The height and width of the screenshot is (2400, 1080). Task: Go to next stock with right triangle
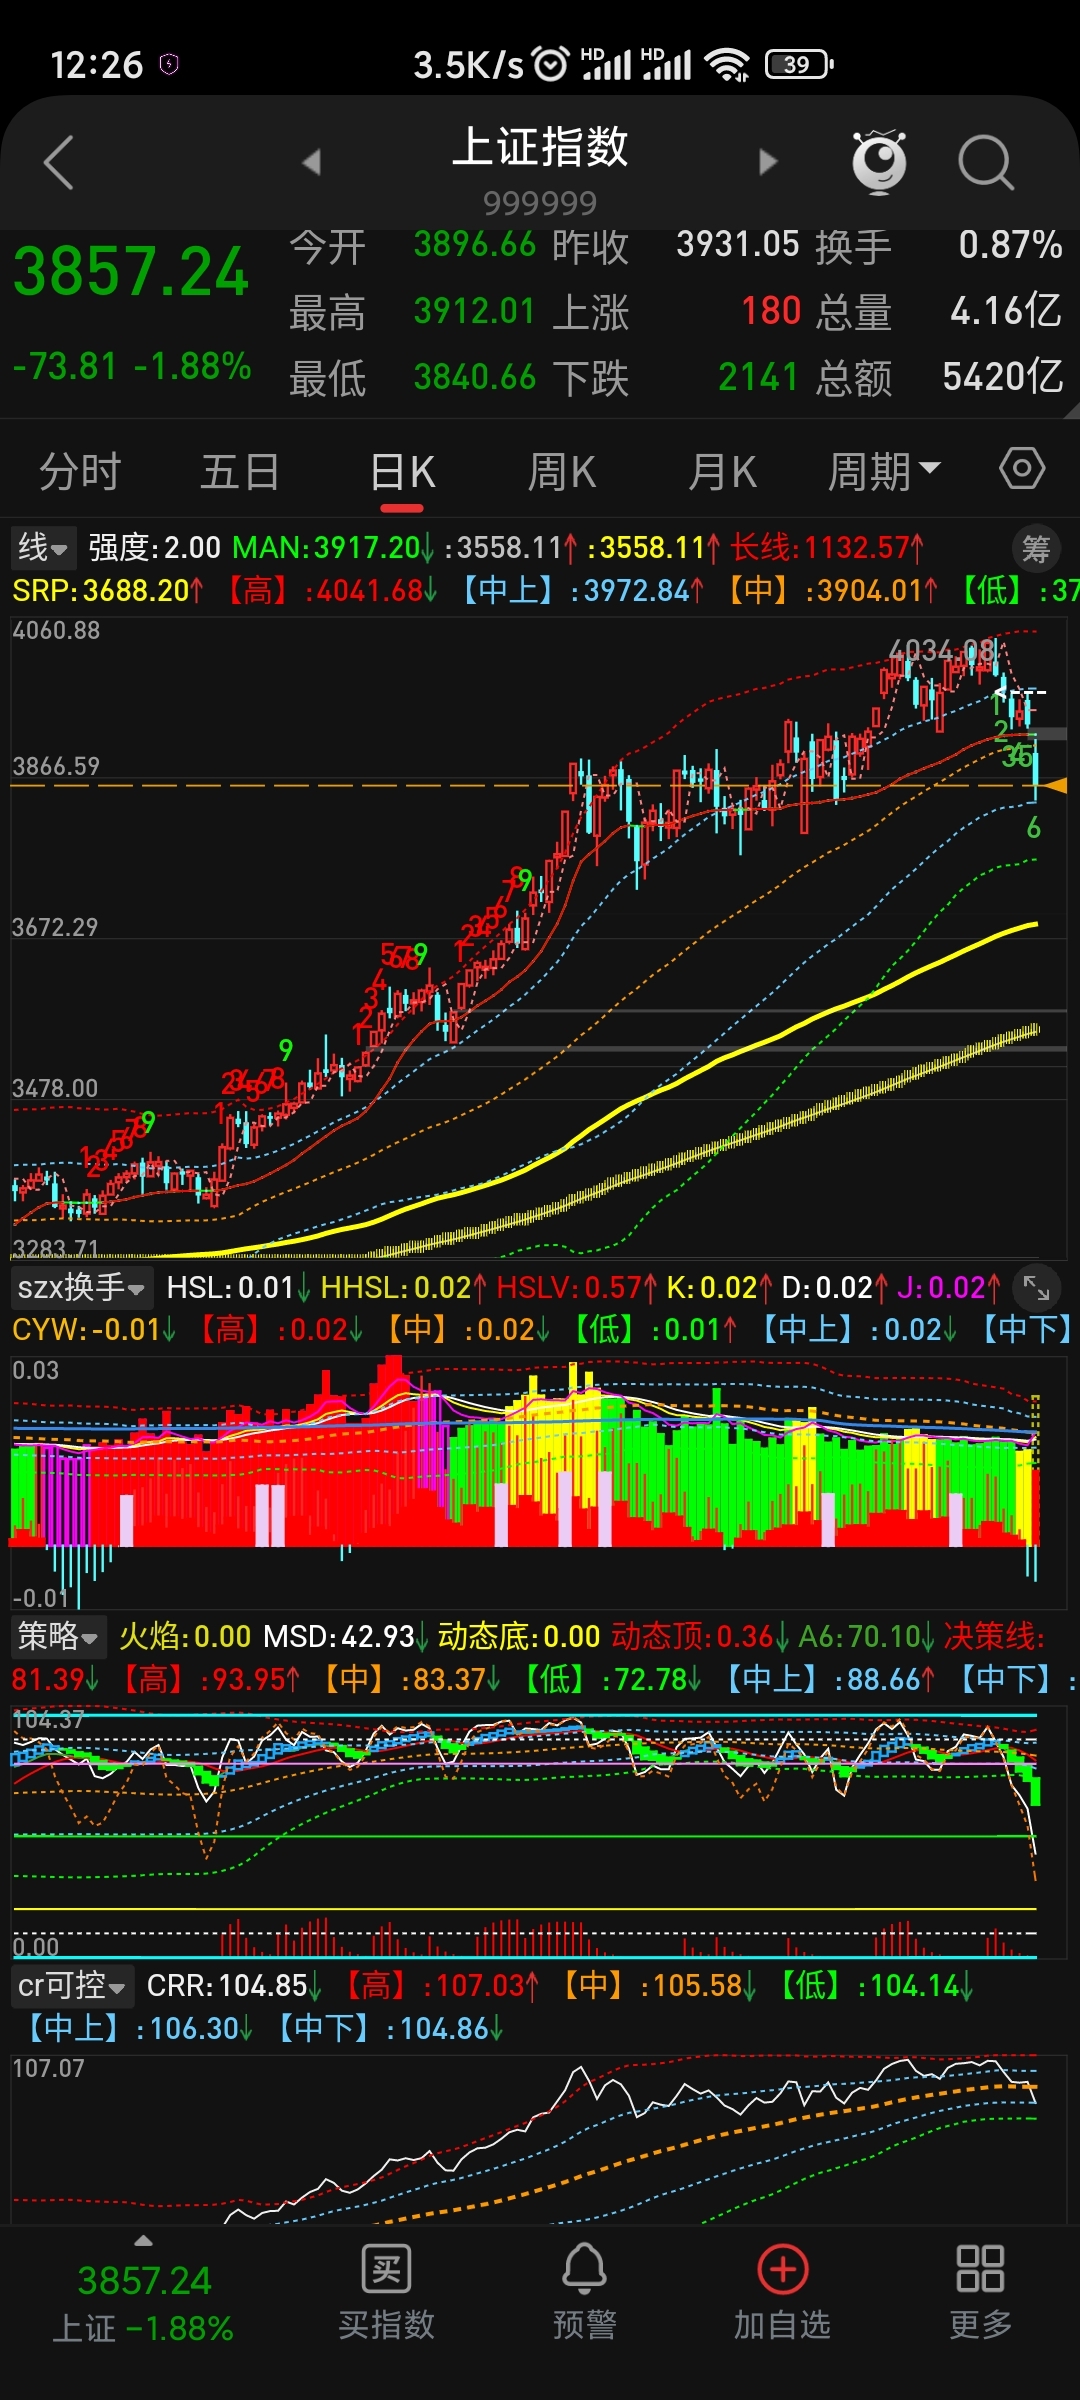[767, 162]
